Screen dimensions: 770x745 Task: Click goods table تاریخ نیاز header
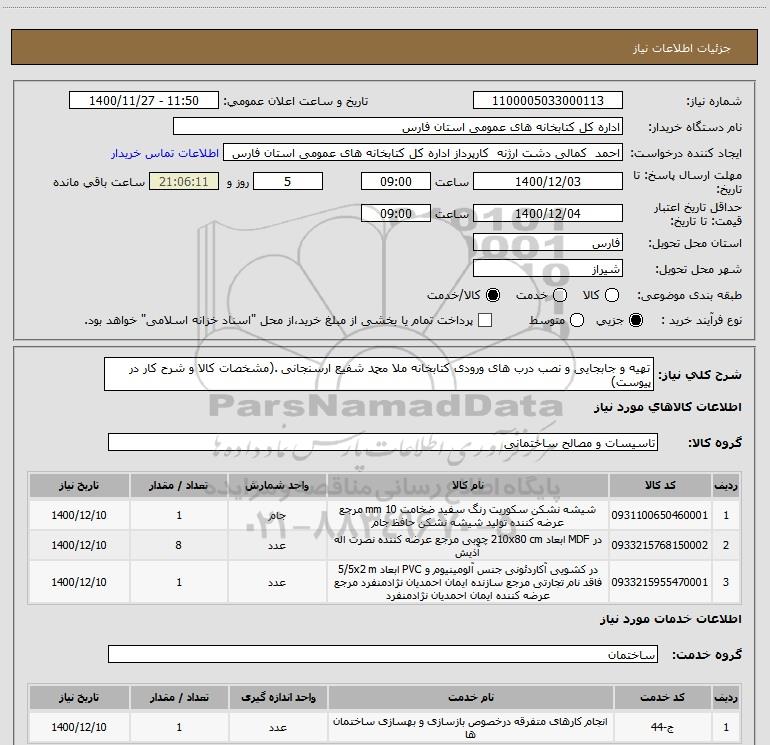(x=79, y=485)
